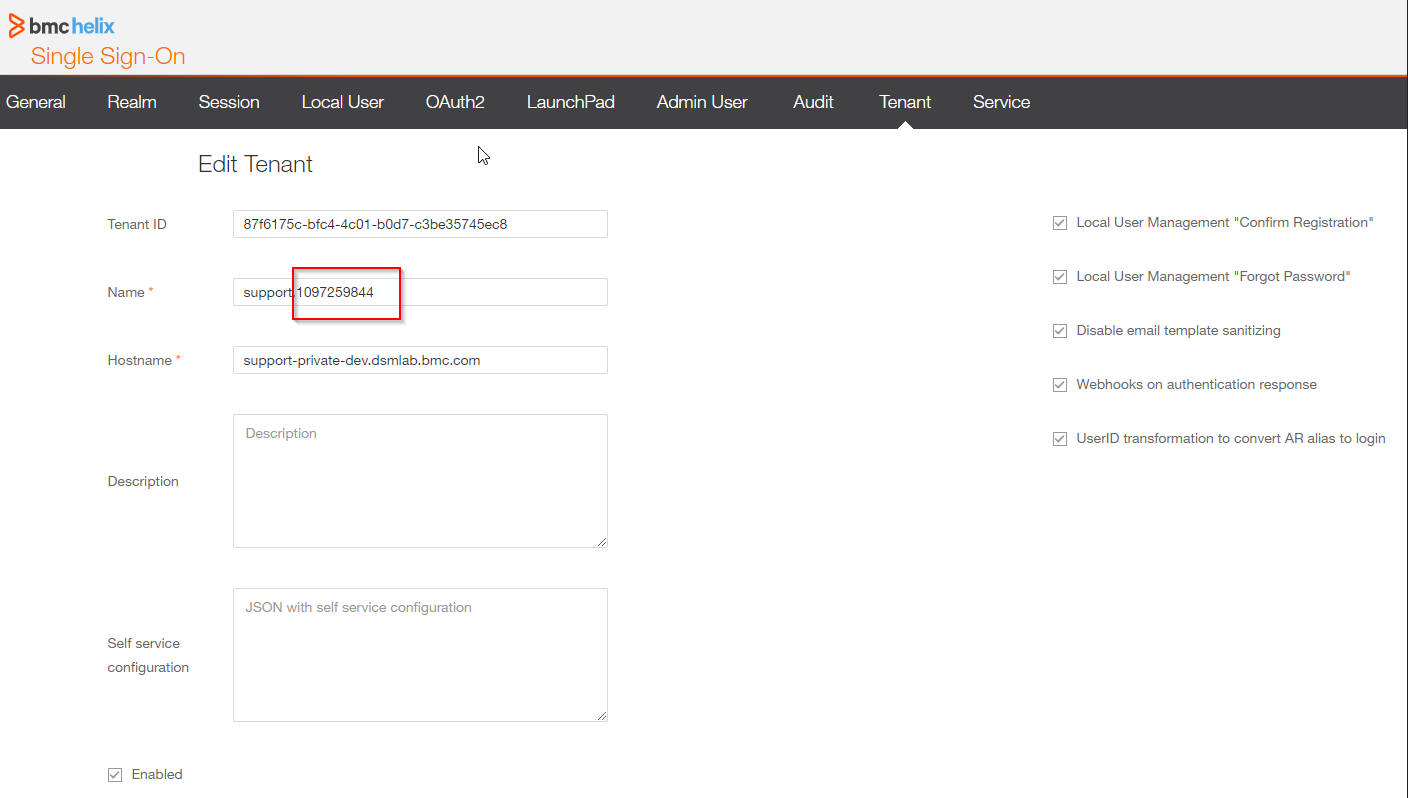Open the General tab

[36, 102]
